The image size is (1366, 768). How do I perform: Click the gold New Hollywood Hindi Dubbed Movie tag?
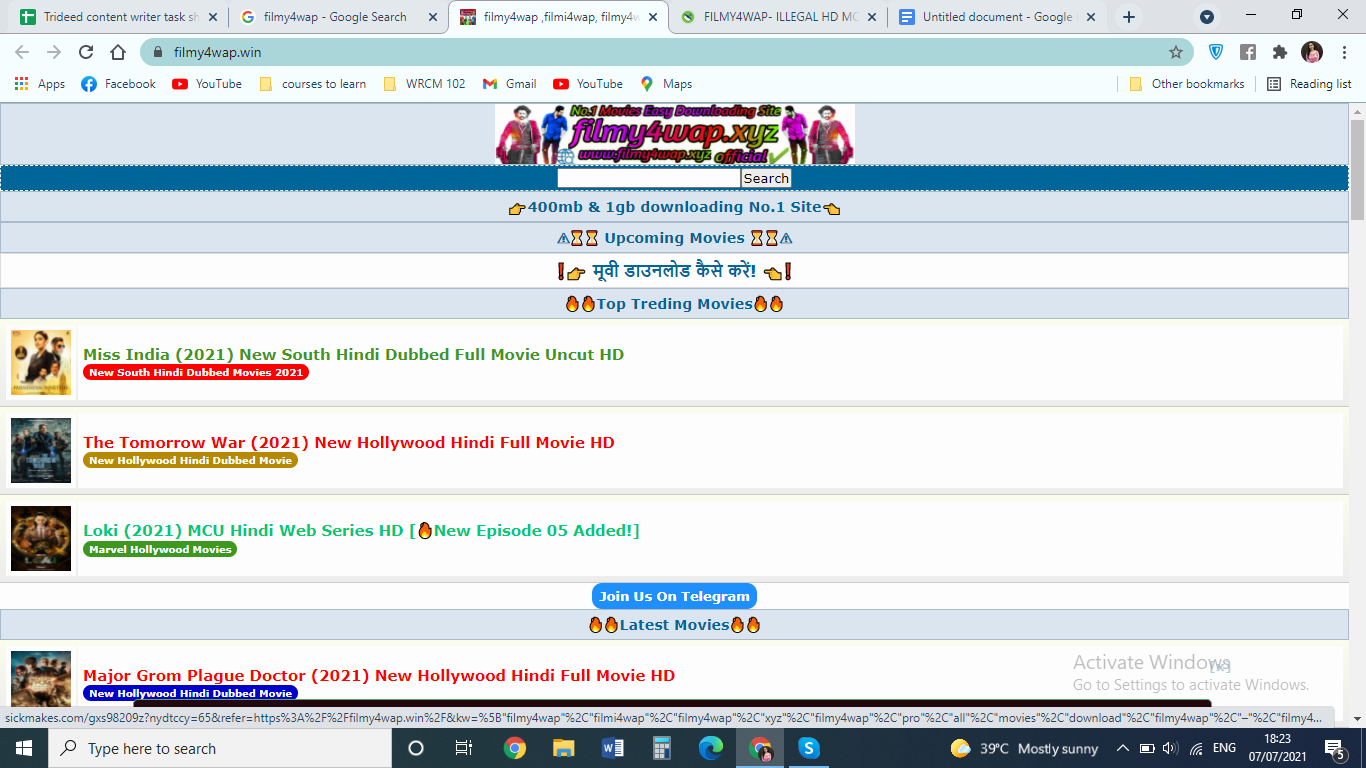190,460
